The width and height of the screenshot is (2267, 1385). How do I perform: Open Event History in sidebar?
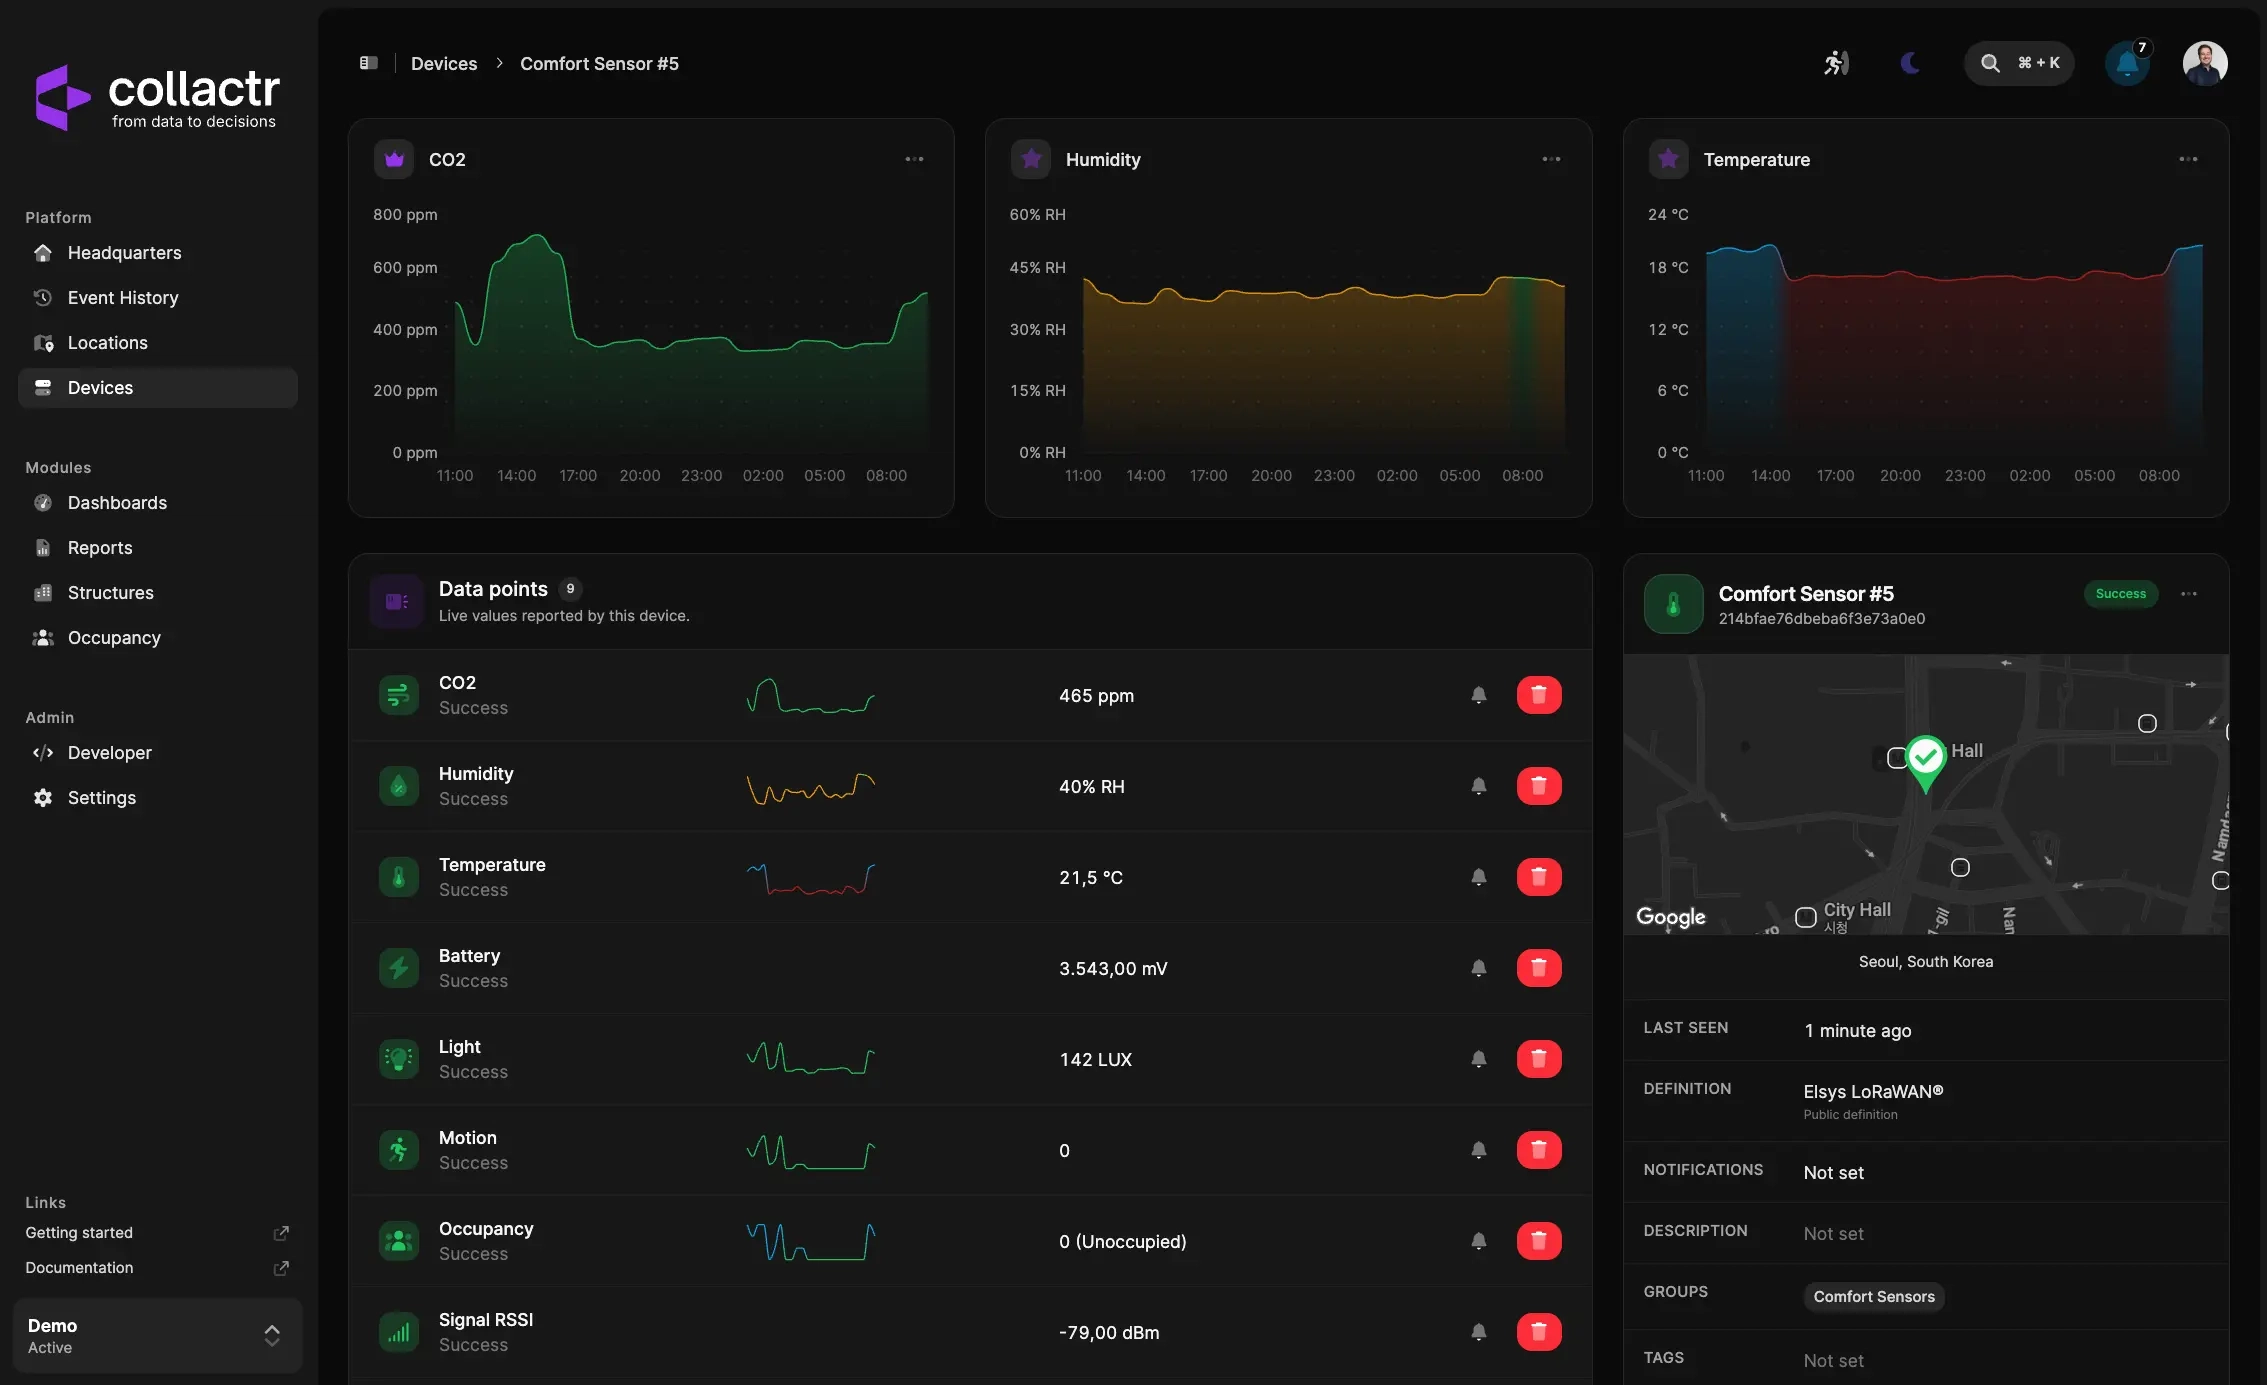pos(158,298)
